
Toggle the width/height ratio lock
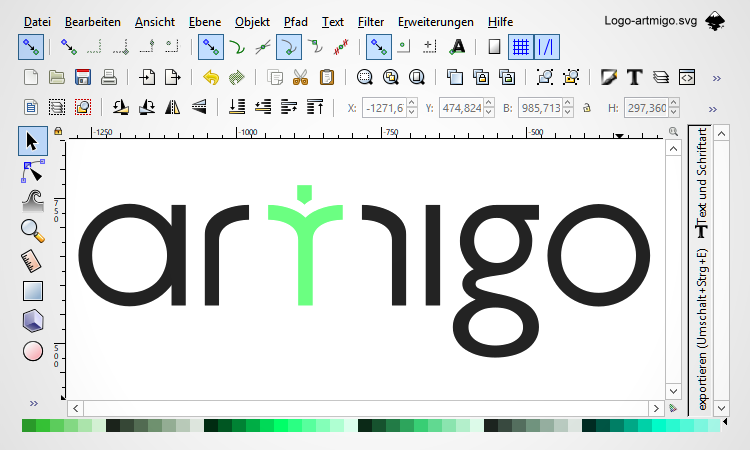click(586, 108)
